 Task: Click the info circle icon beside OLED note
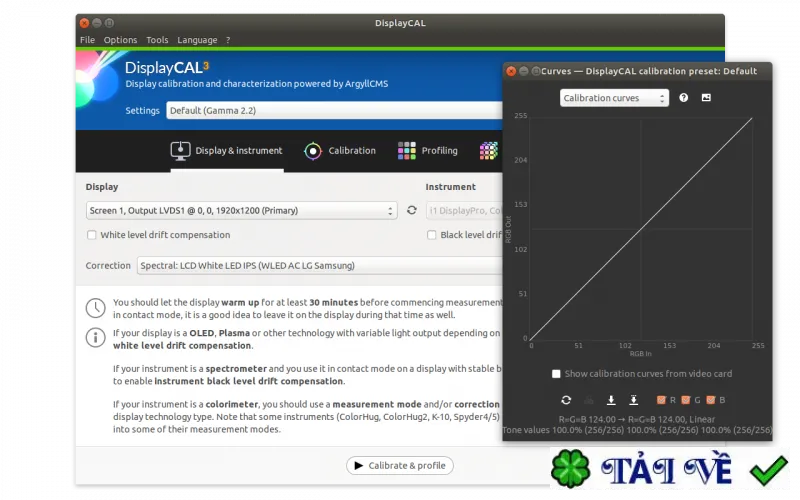[95, 338]
